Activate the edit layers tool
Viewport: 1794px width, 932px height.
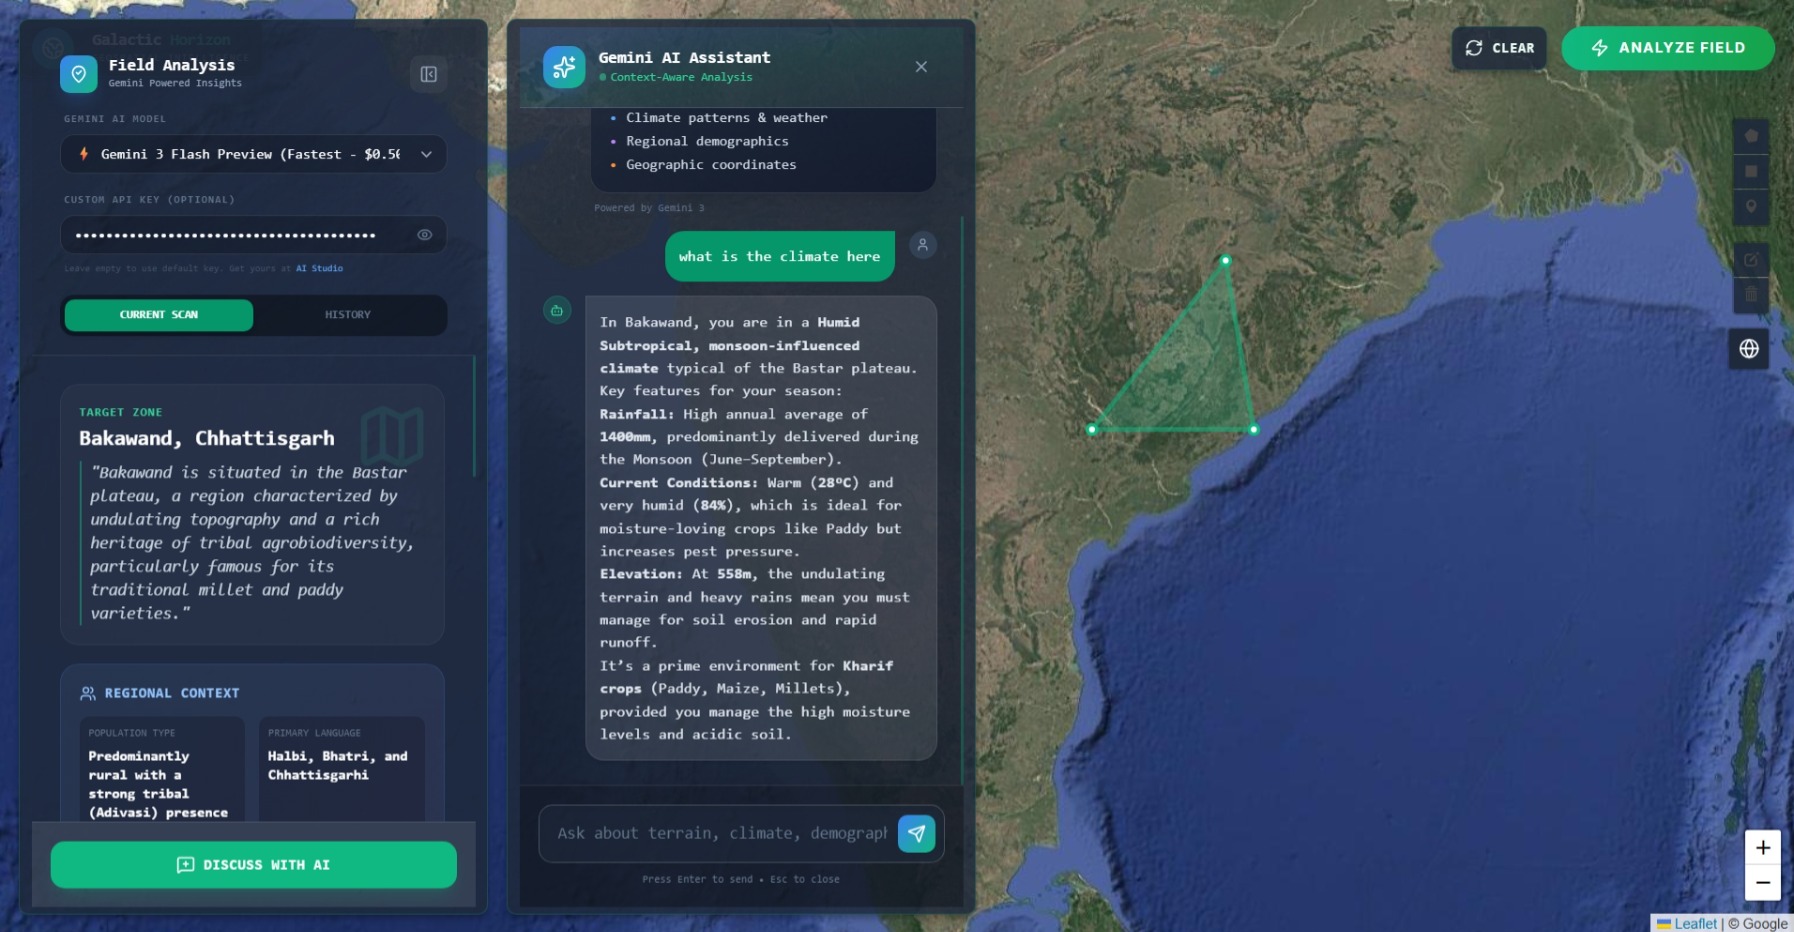click(x=1751, y=260)
